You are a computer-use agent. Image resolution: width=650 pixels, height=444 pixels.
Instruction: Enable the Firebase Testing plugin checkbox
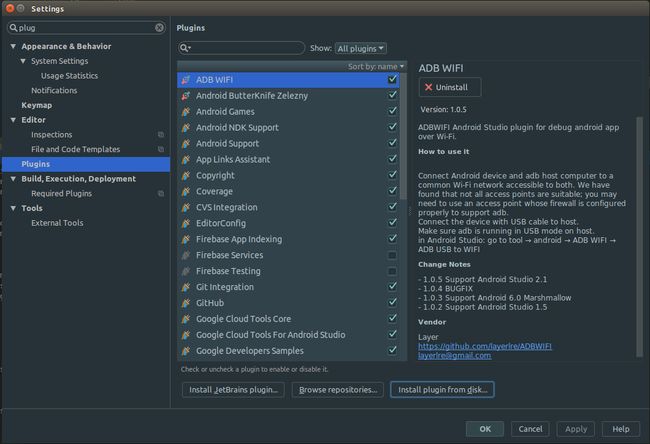tap(392, 271)
